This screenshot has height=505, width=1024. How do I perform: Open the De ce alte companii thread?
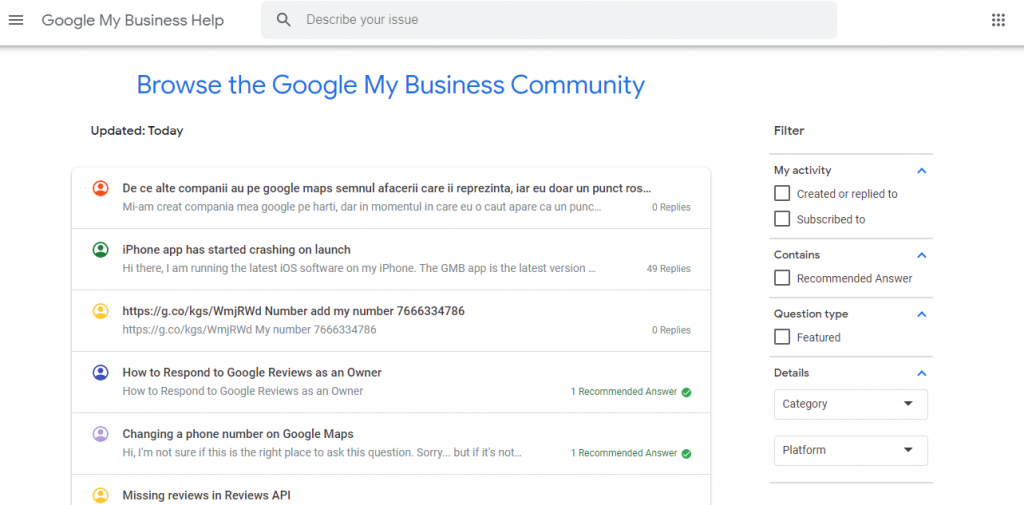[x=387, y=188]
